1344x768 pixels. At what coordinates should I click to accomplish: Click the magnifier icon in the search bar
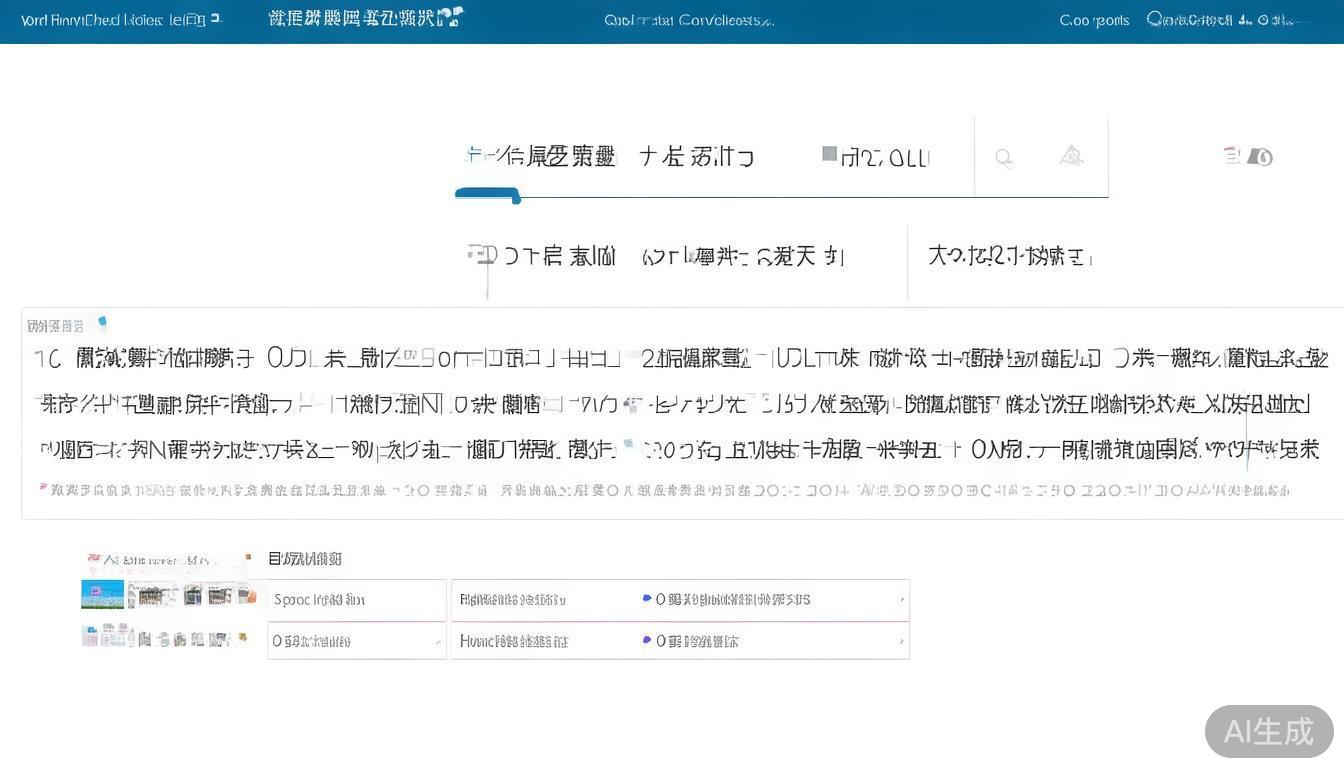click(x=1004, y=156)
